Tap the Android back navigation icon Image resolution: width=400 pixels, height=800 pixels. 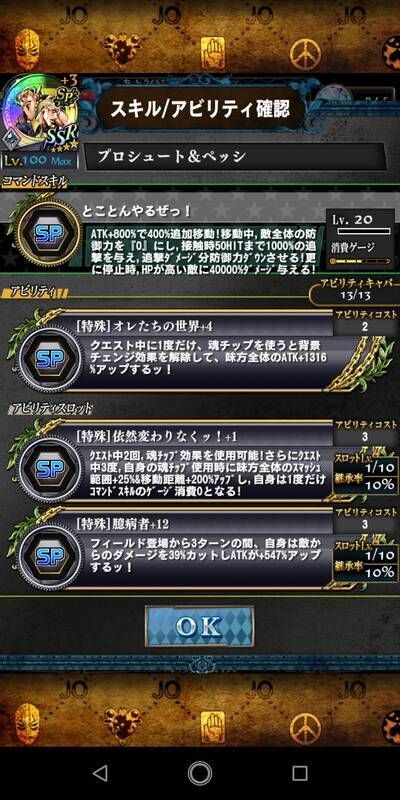point(101,773)
